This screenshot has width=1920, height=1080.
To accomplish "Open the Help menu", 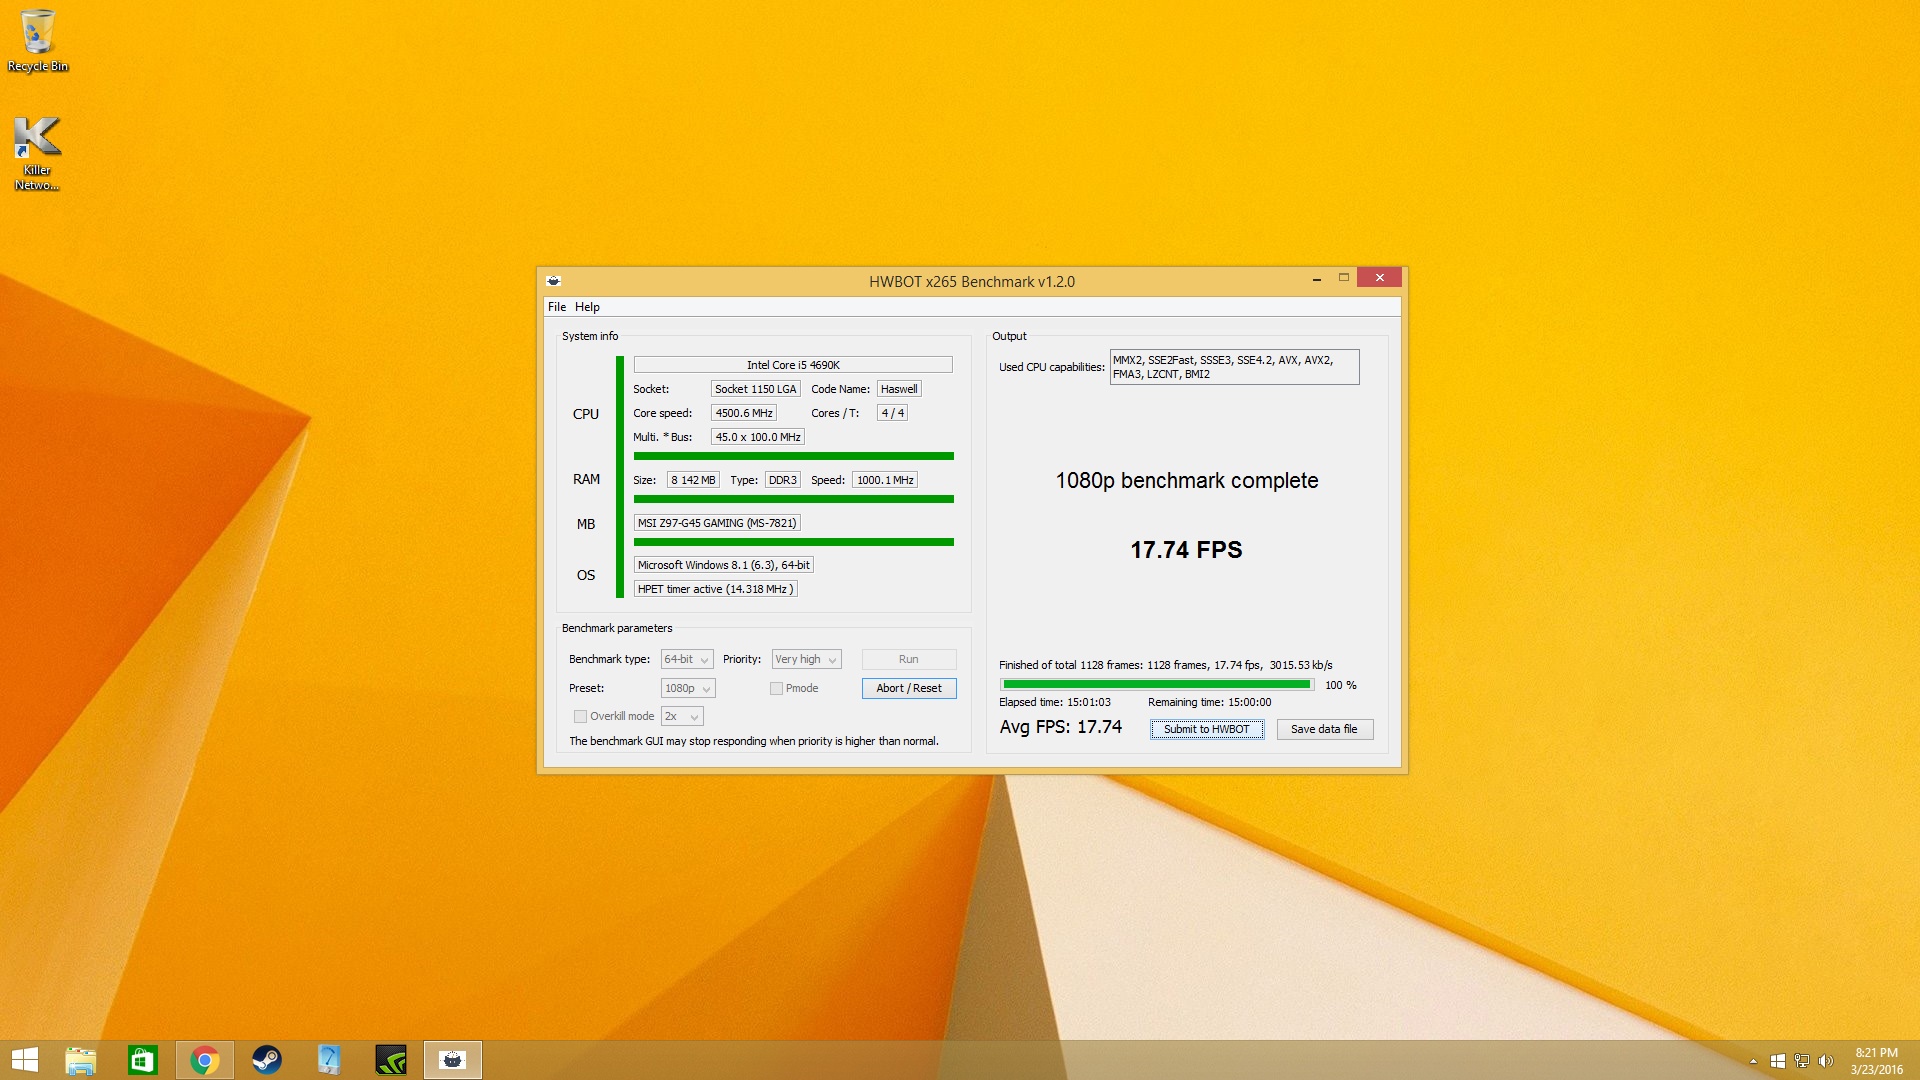I will point(587,307).
